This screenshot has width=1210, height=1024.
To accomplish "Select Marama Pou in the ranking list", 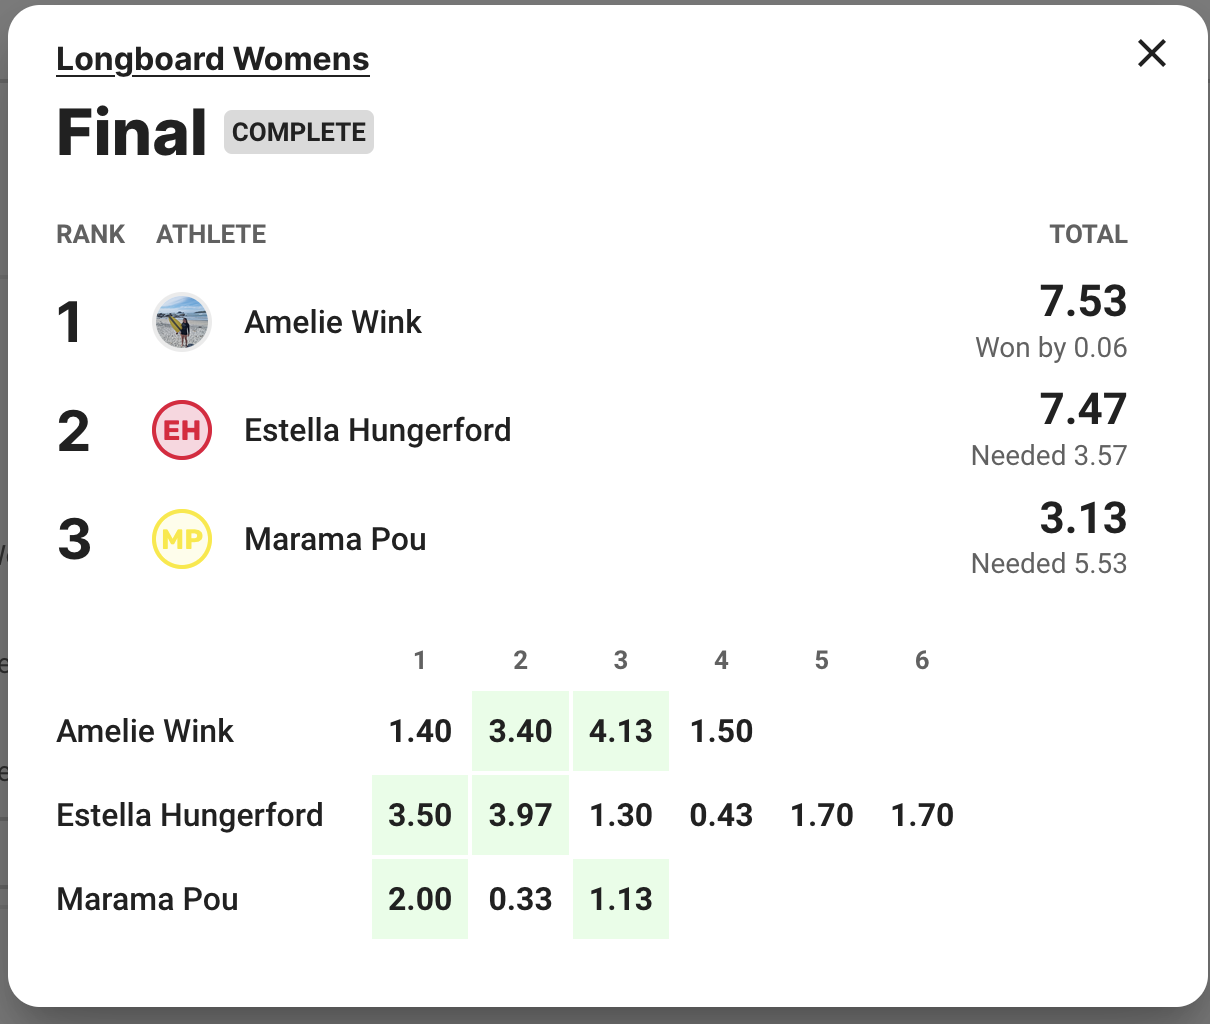I will pyautogui.click(x=335, y=539).
